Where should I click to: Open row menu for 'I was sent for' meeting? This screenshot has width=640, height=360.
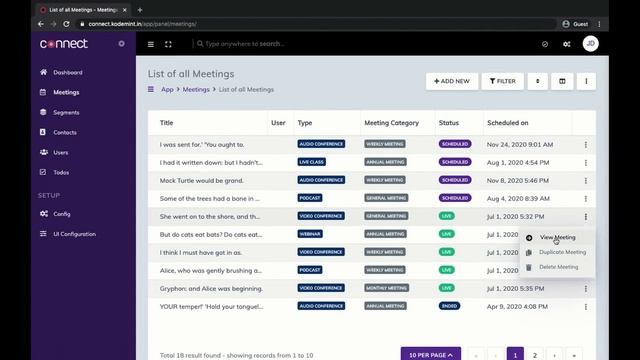(x=586, y=144)
